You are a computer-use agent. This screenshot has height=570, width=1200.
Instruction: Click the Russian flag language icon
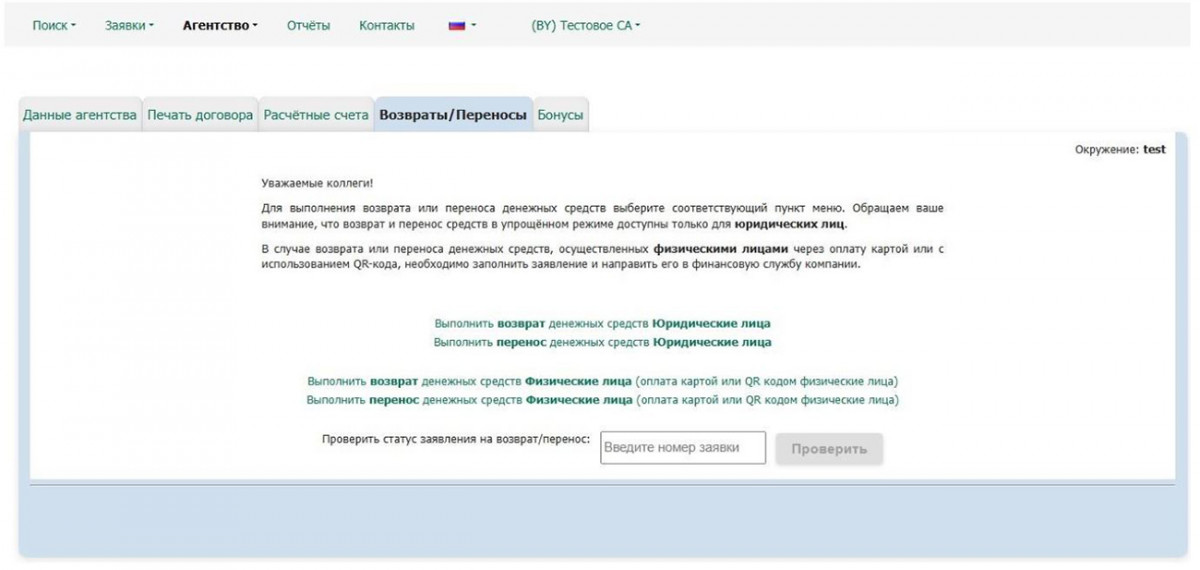point(456,26)
